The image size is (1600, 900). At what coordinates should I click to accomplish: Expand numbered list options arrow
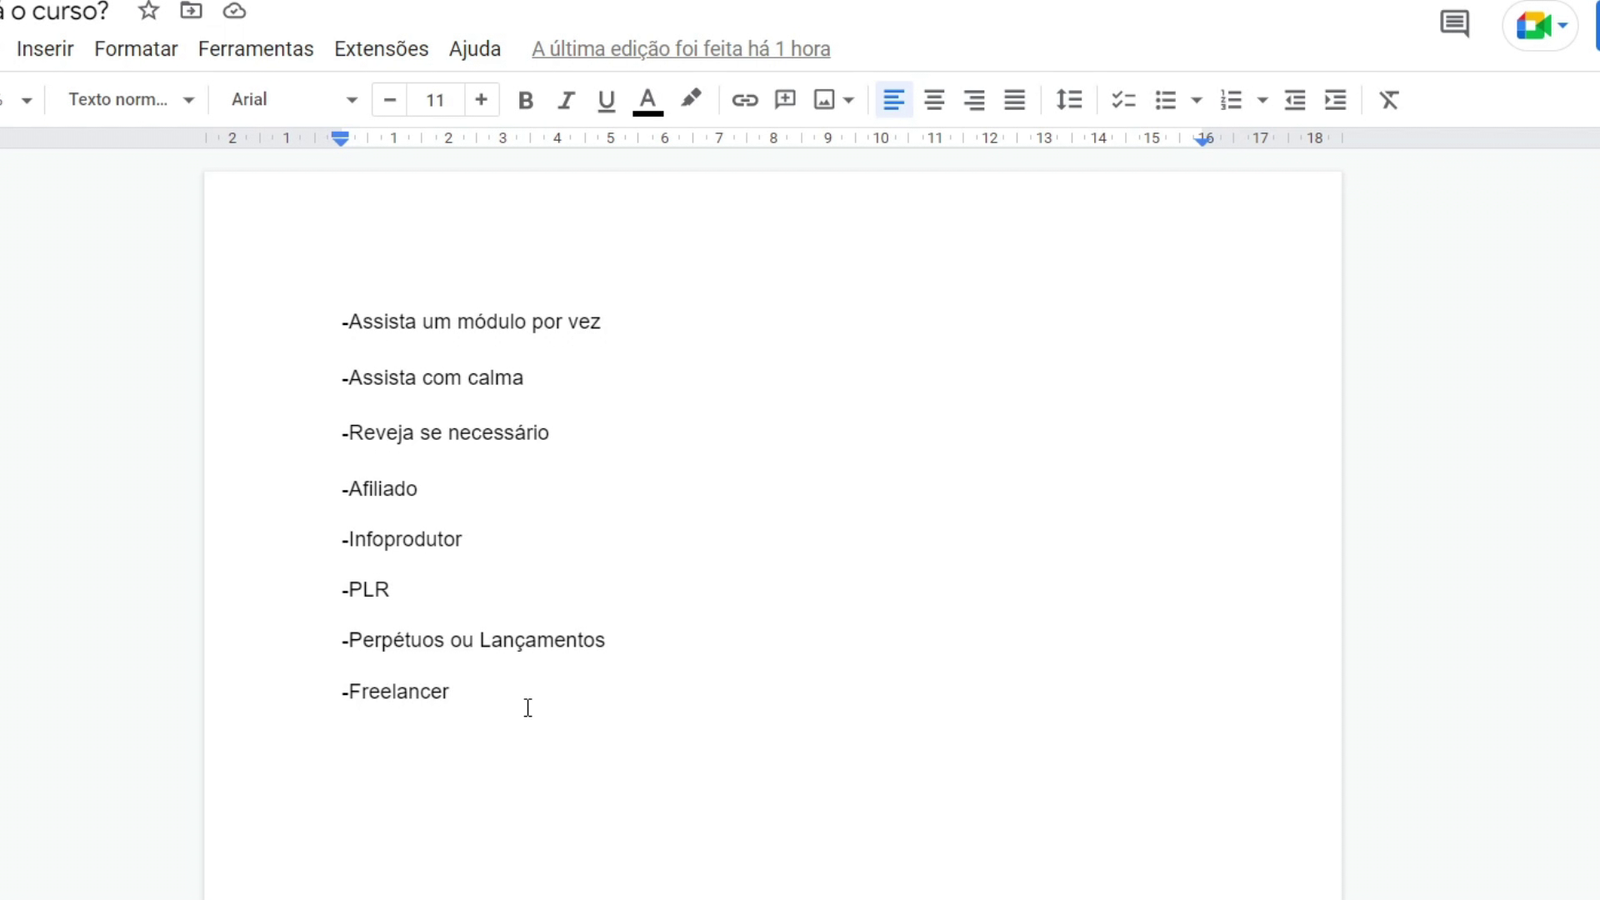point(1262,100)
